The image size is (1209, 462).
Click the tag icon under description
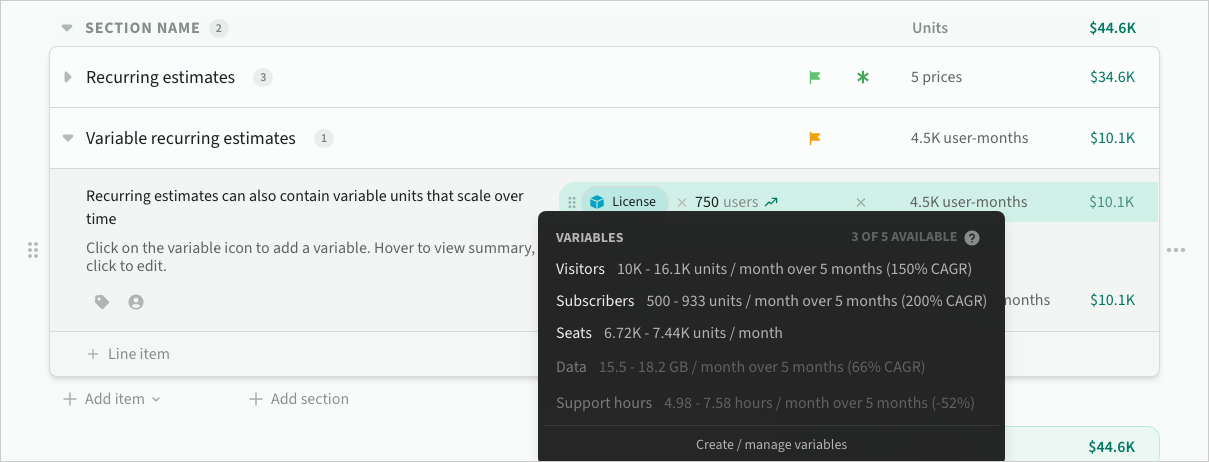102,301
